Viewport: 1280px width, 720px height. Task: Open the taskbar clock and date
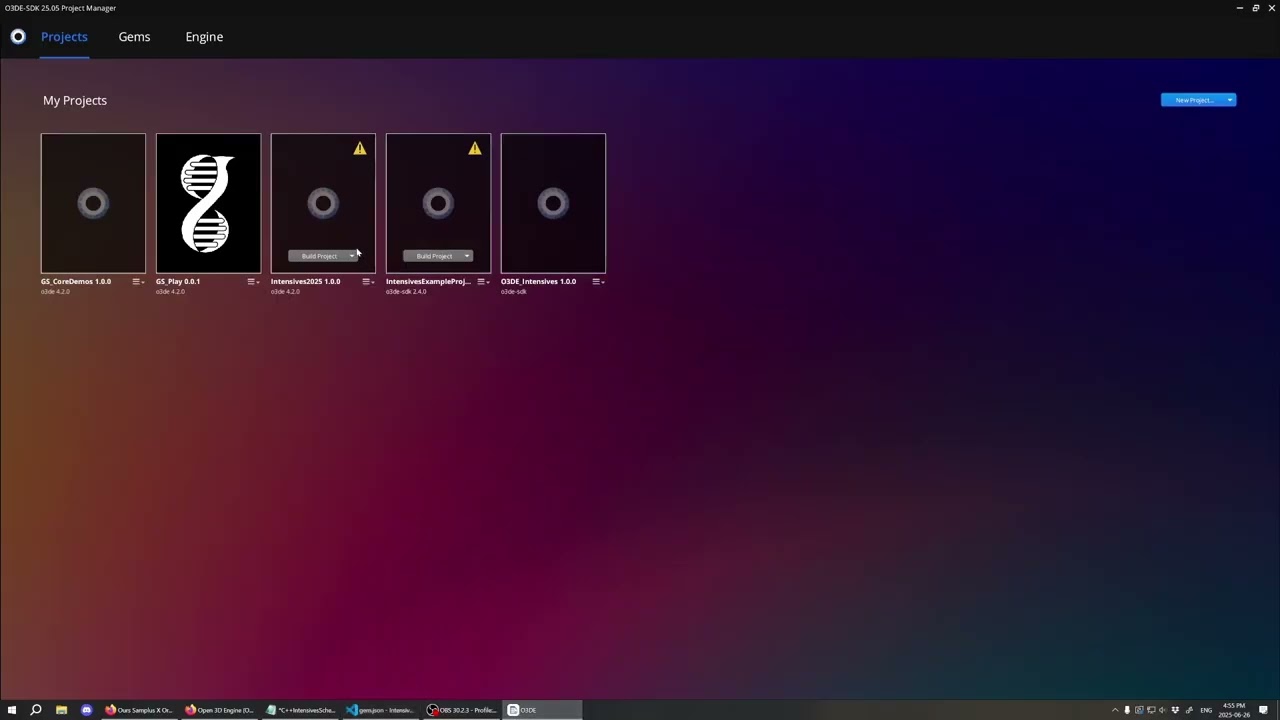1234,710
